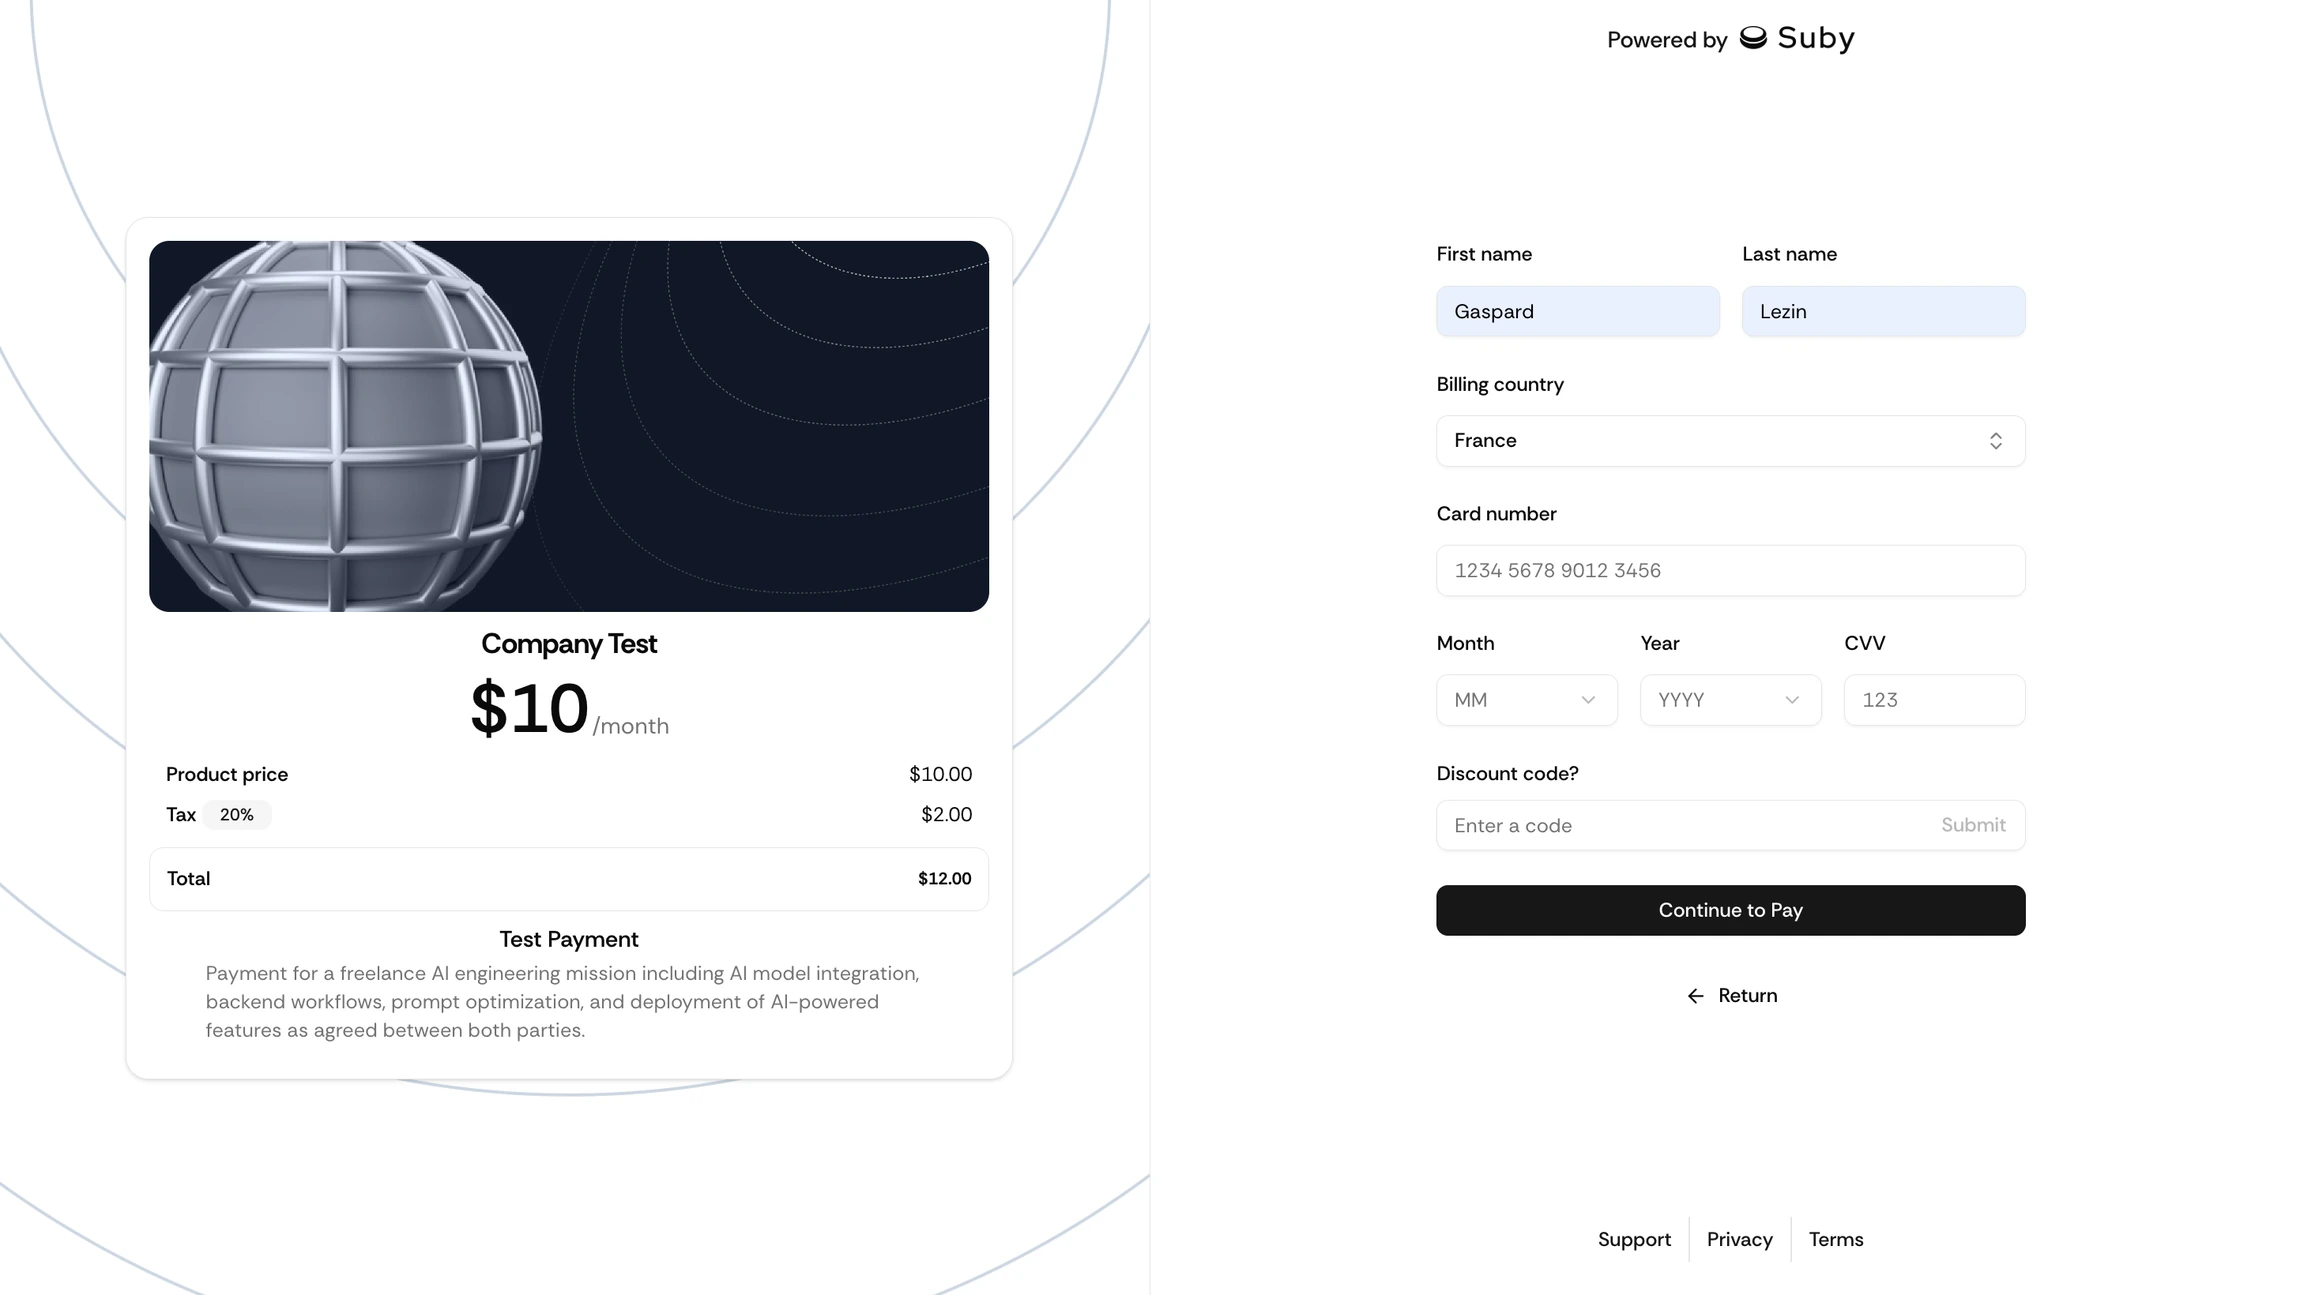Open the Terms footer link

coord(1836,1240)
